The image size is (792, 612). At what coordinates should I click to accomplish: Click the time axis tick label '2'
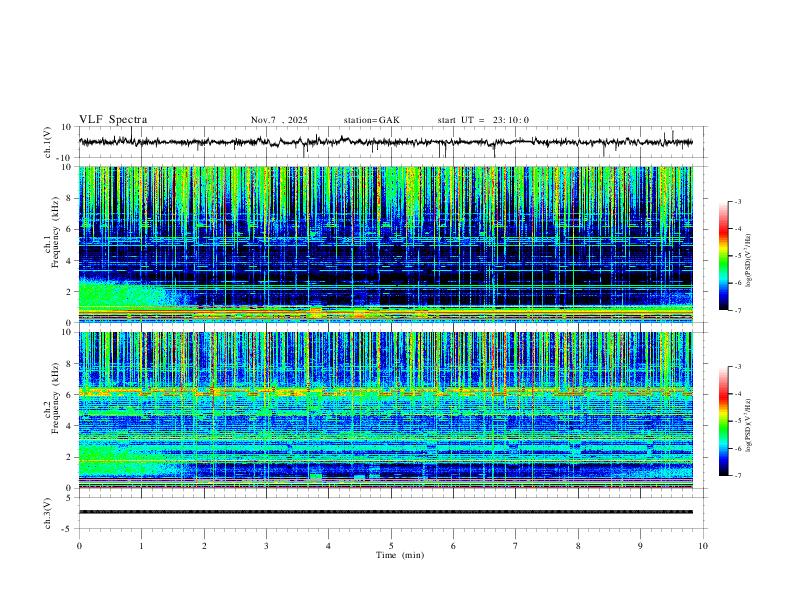(x=204, y=546)
